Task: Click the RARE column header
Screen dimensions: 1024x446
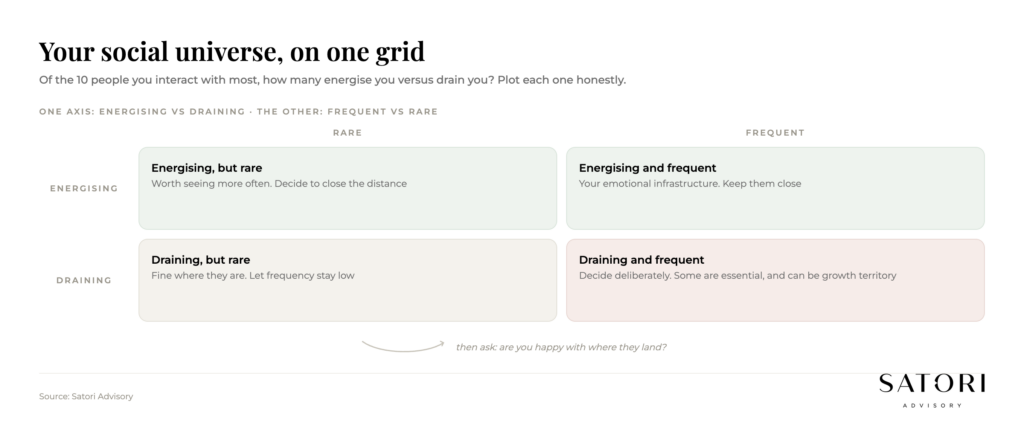Action: (x=347, y=133)
